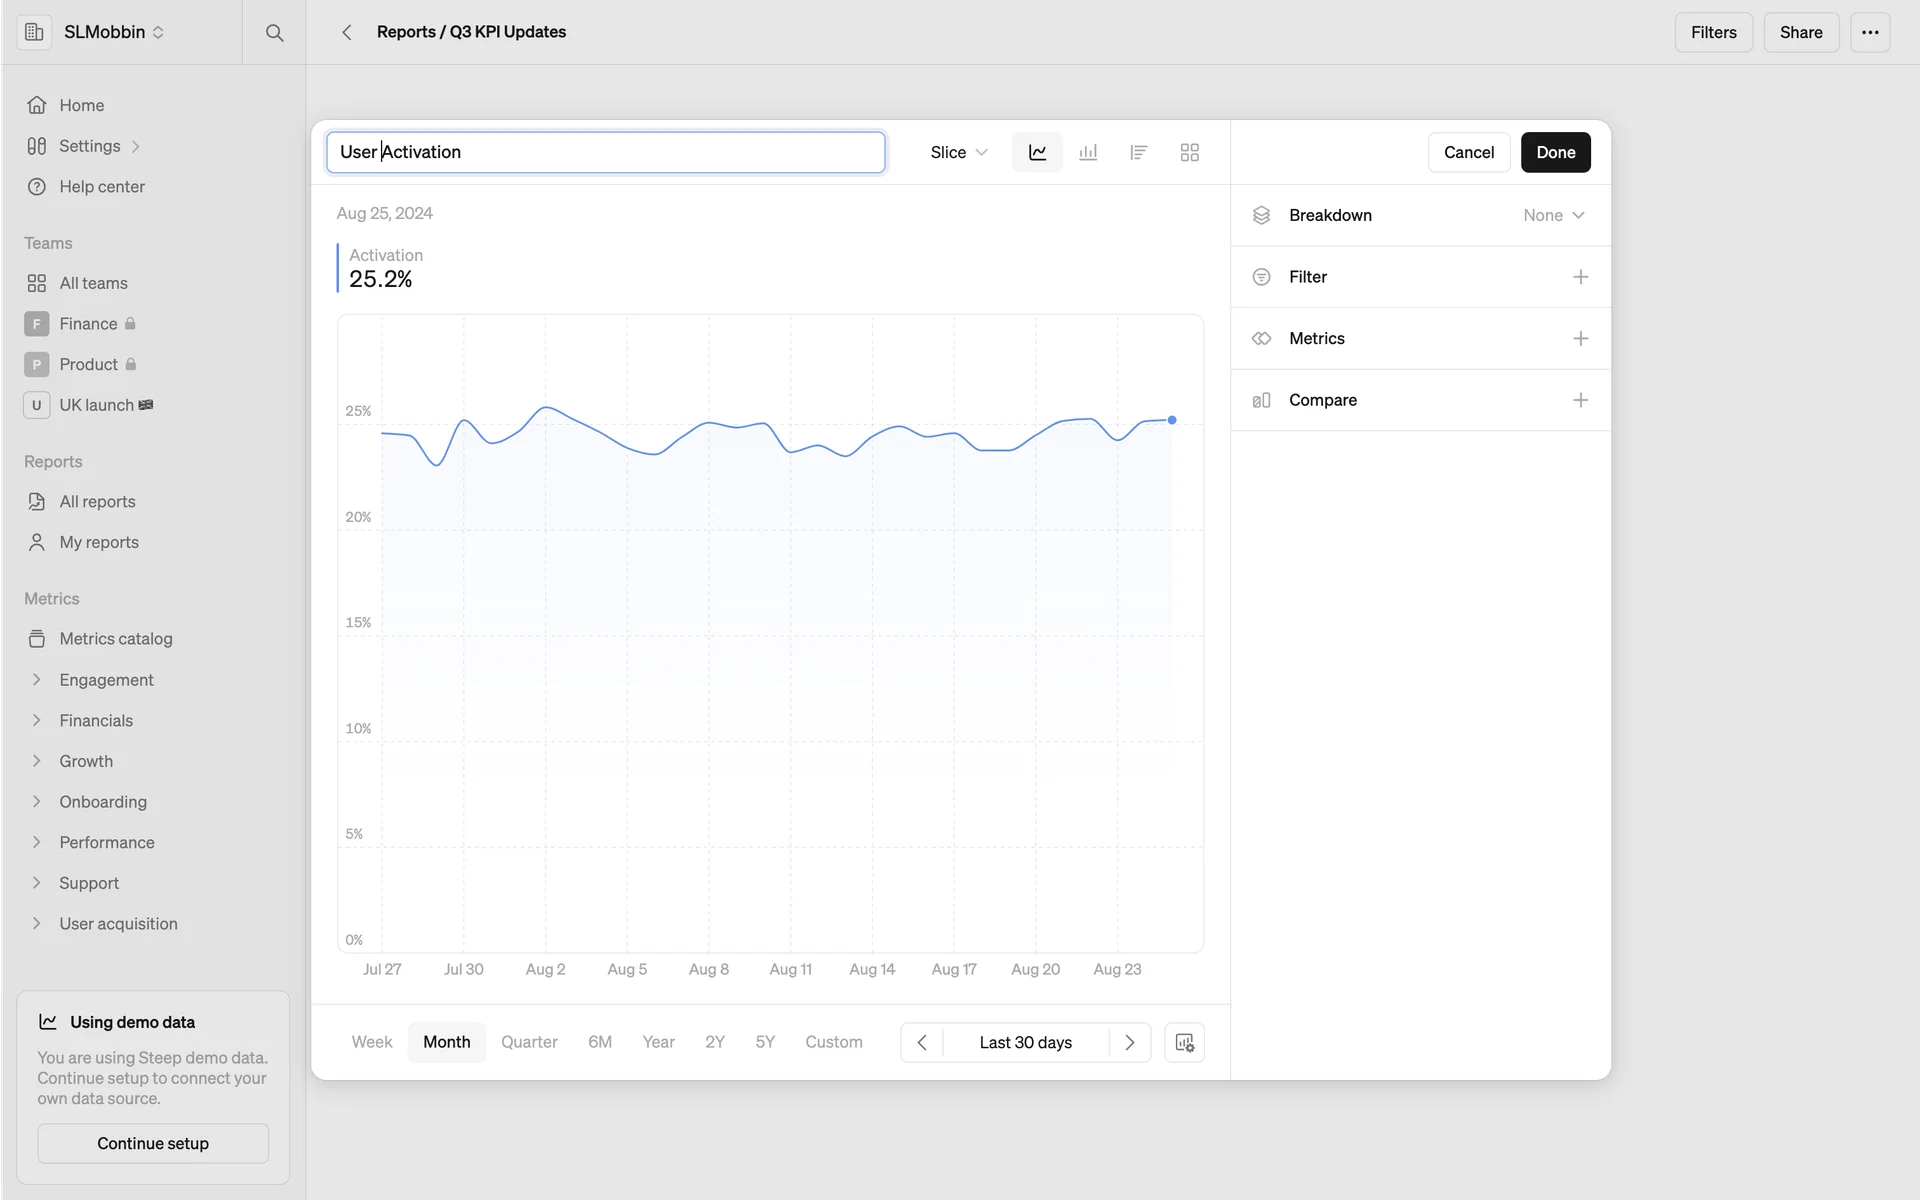Open the three-dots more options menu
1920x1200 pixels.
pyautogui.click(x=1869, y=33)
